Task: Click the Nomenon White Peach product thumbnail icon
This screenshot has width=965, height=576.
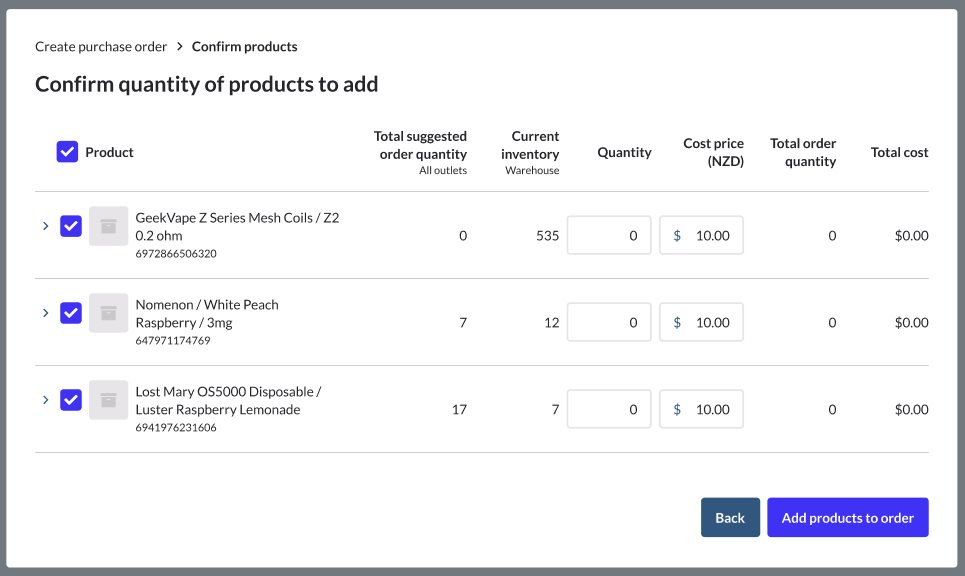Action: (108, 313)
